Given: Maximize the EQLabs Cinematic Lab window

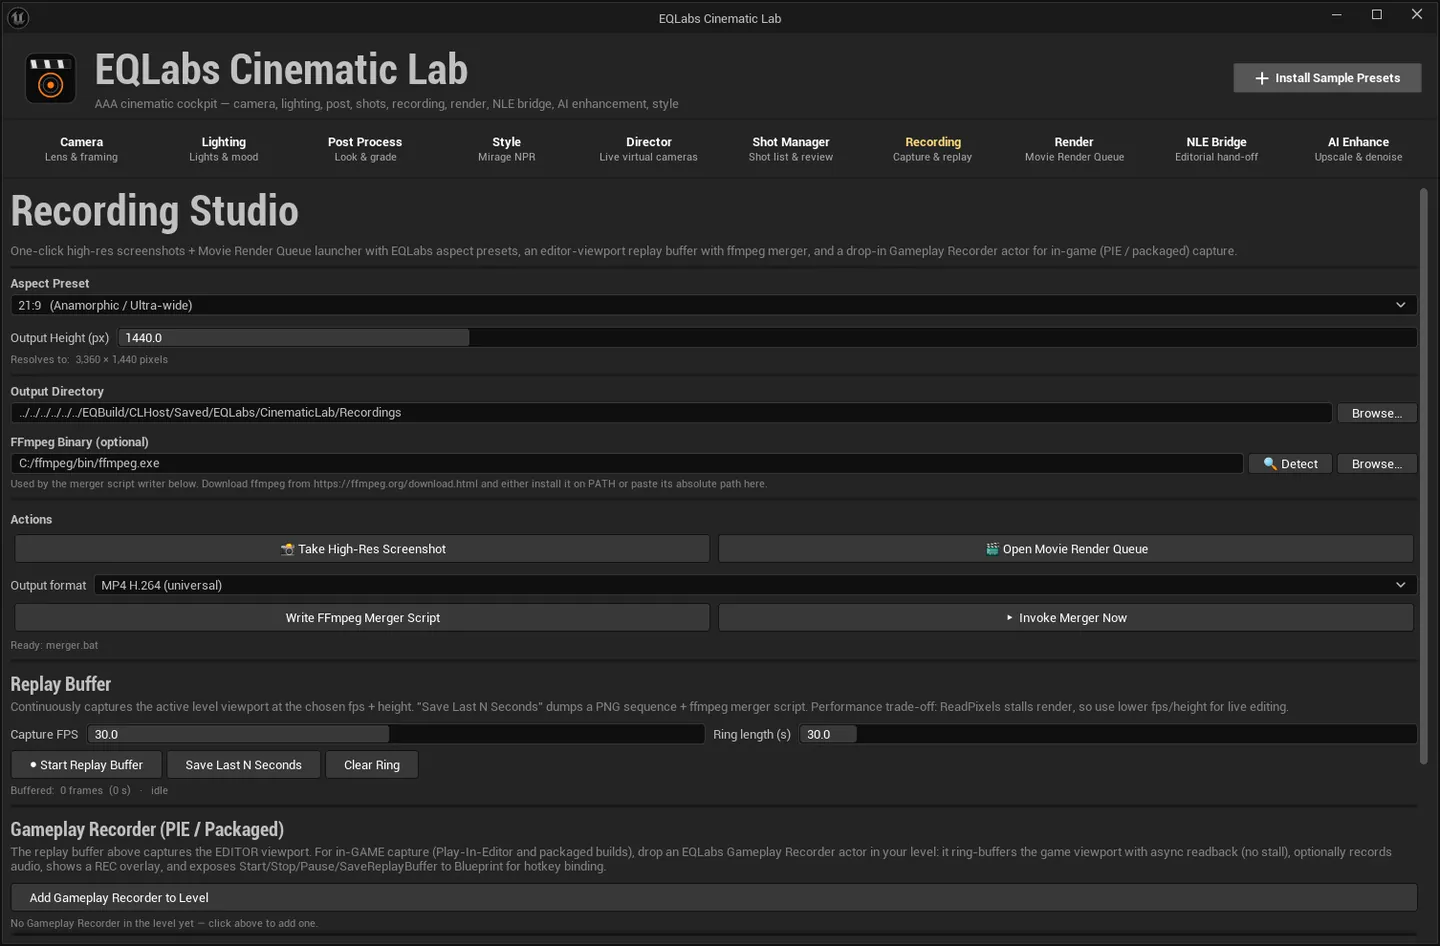Looking at the screenshot, I should click(1377, 15).
